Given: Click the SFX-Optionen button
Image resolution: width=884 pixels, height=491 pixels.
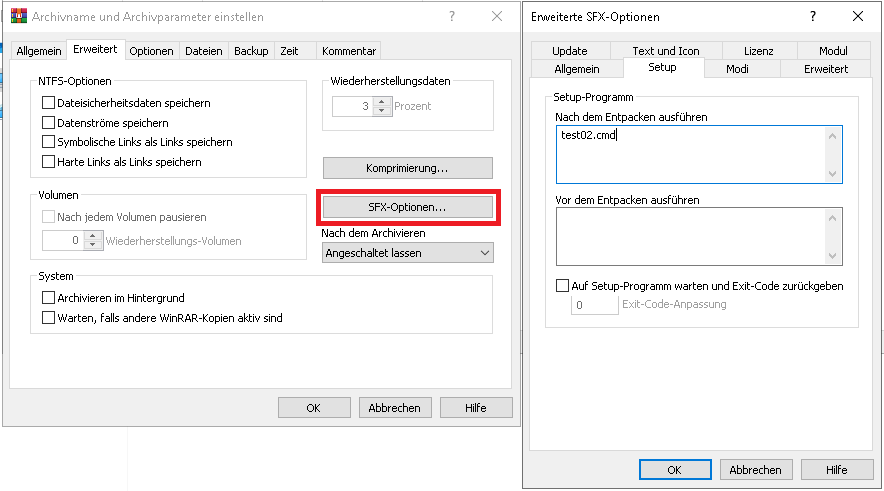Looking at the screenshot, I should 407,207.
